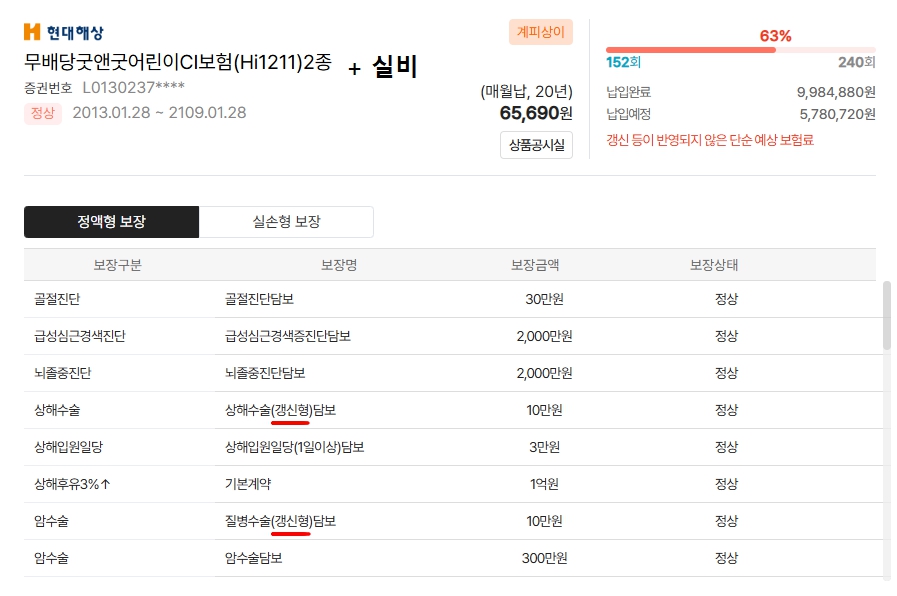897x596 pixels.
Task: Select the 상해수술(갱신형)담보 cell
Action: [280, 410]
